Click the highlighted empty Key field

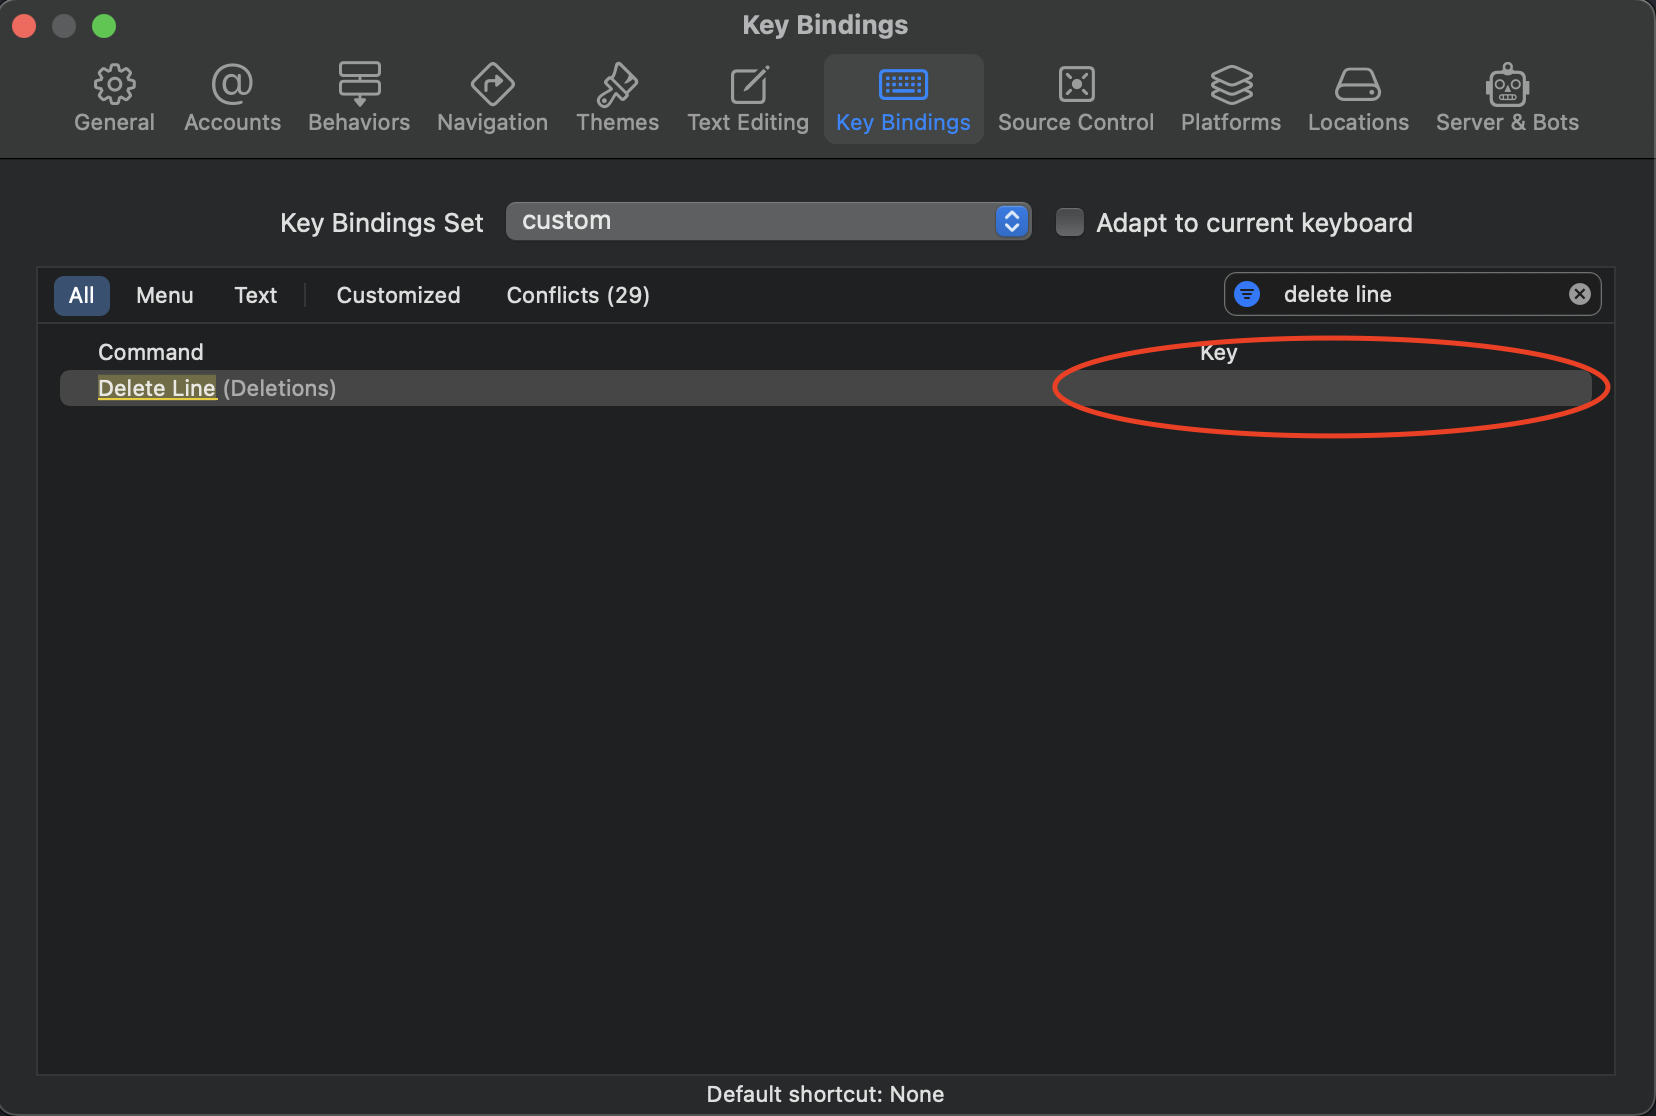click(x=1326, y=388)
